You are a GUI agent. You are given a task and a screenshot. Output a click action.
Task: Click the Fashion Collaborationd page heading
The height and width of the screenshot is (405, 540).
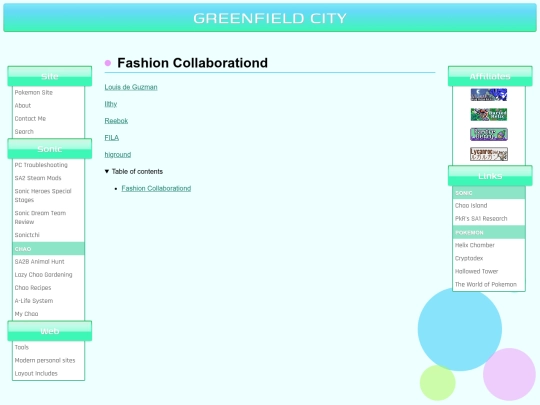pyautogui.click(x=192, y=63)
